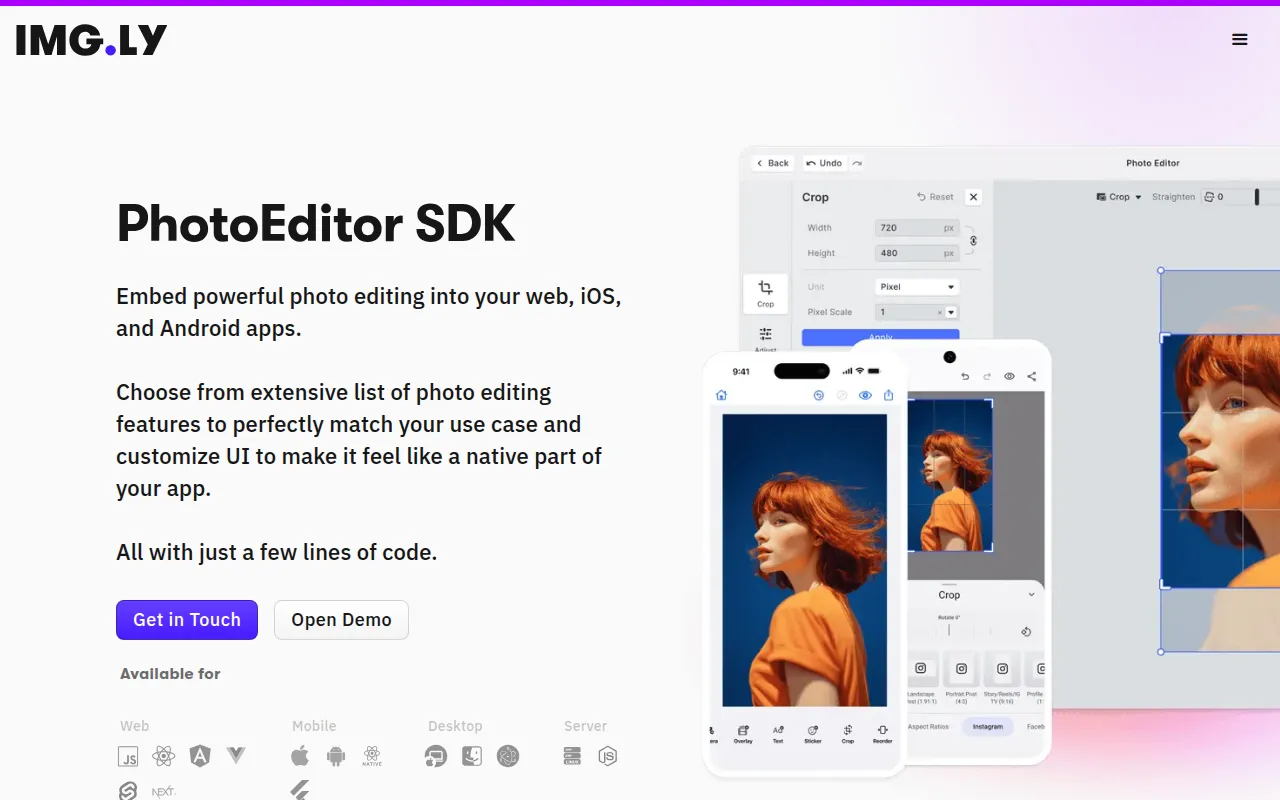Select the Angular platform icon
The height and width of the screenshot is (800, 1280).
200,756
